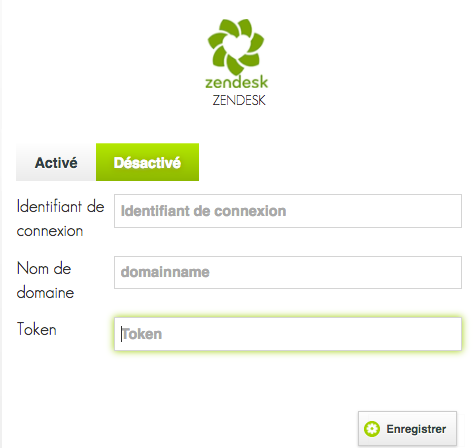476x448 pixels.
Task: Click the Activé label text
Action: pyautogui.click(x=56, y=163)
